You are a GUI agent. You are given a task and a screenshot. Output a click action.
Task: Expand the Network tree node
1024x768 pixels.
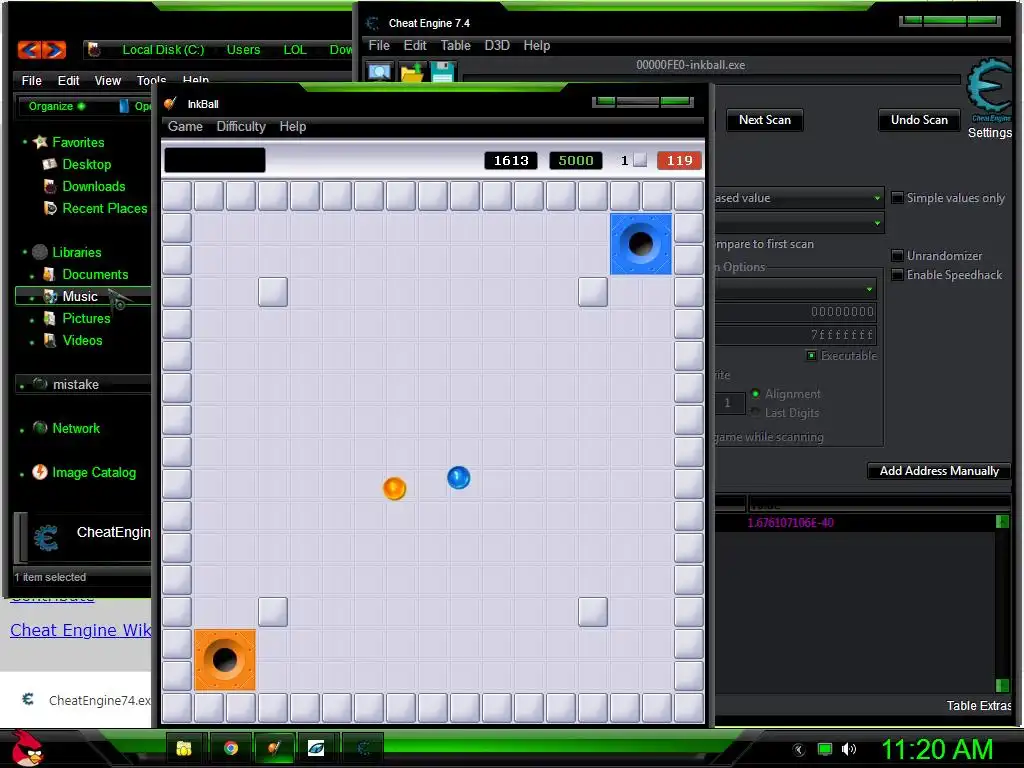(x=22, y=429)
